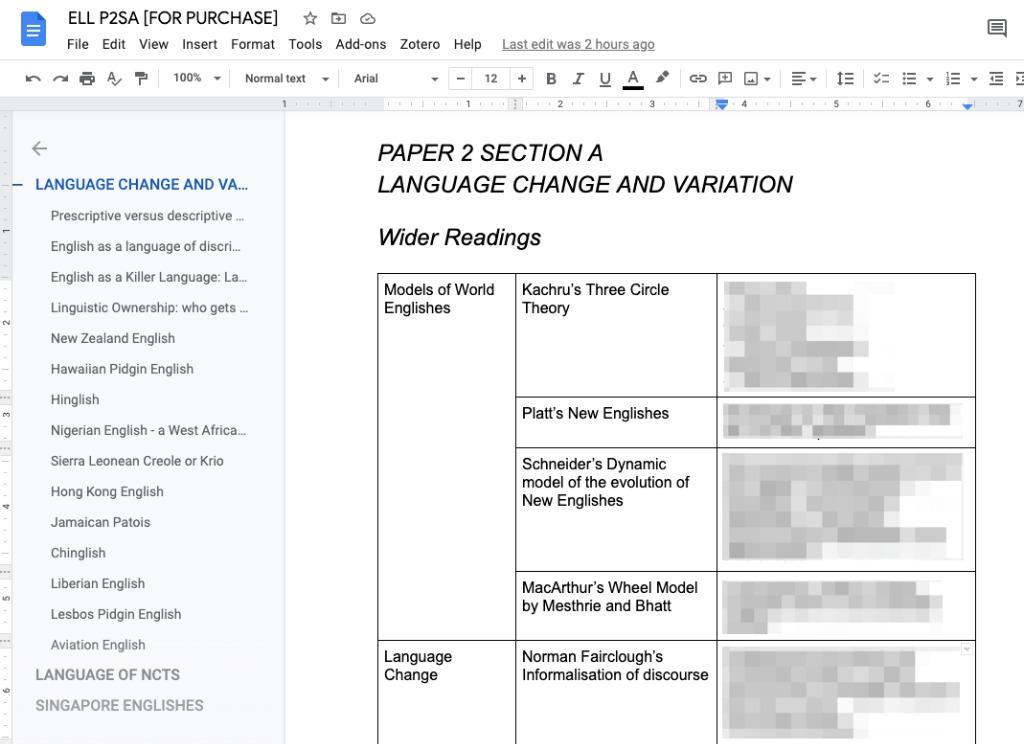
Task: Click the Paint format tool
Action: (141, 78)
